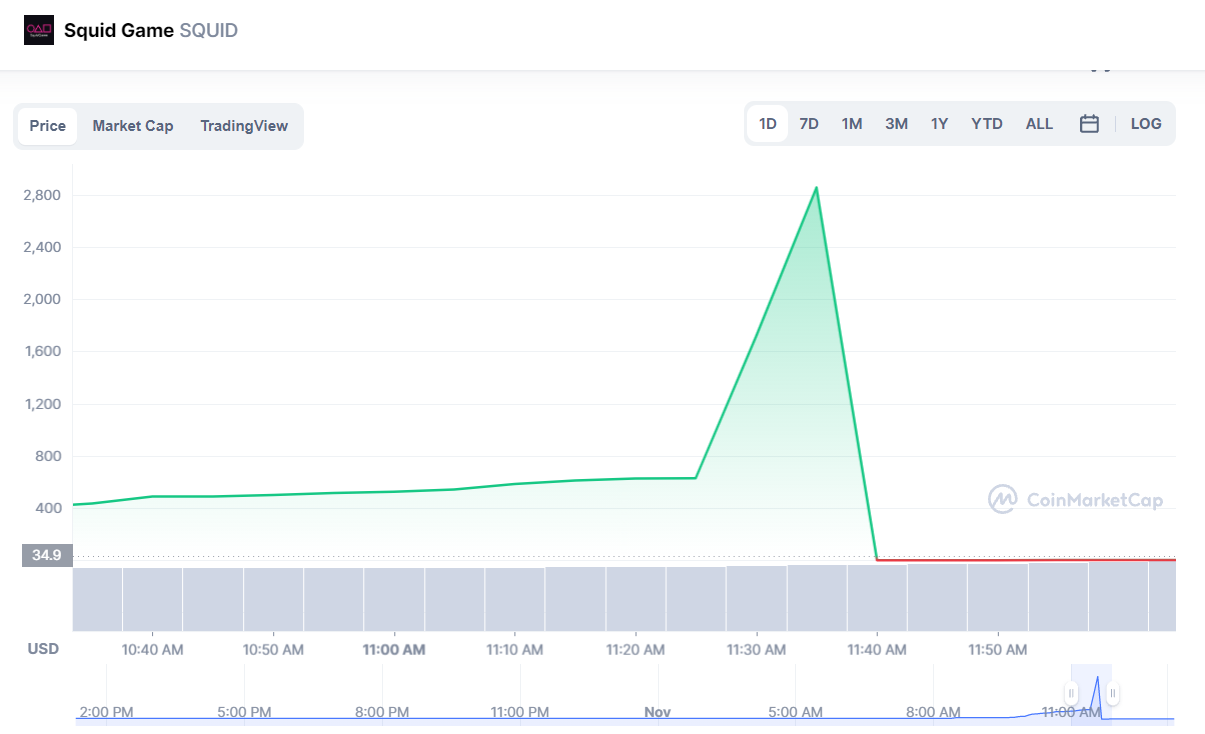Select the 1M time range
The height and width of the screenshot is (734, 1205).
tap(852, 124)
